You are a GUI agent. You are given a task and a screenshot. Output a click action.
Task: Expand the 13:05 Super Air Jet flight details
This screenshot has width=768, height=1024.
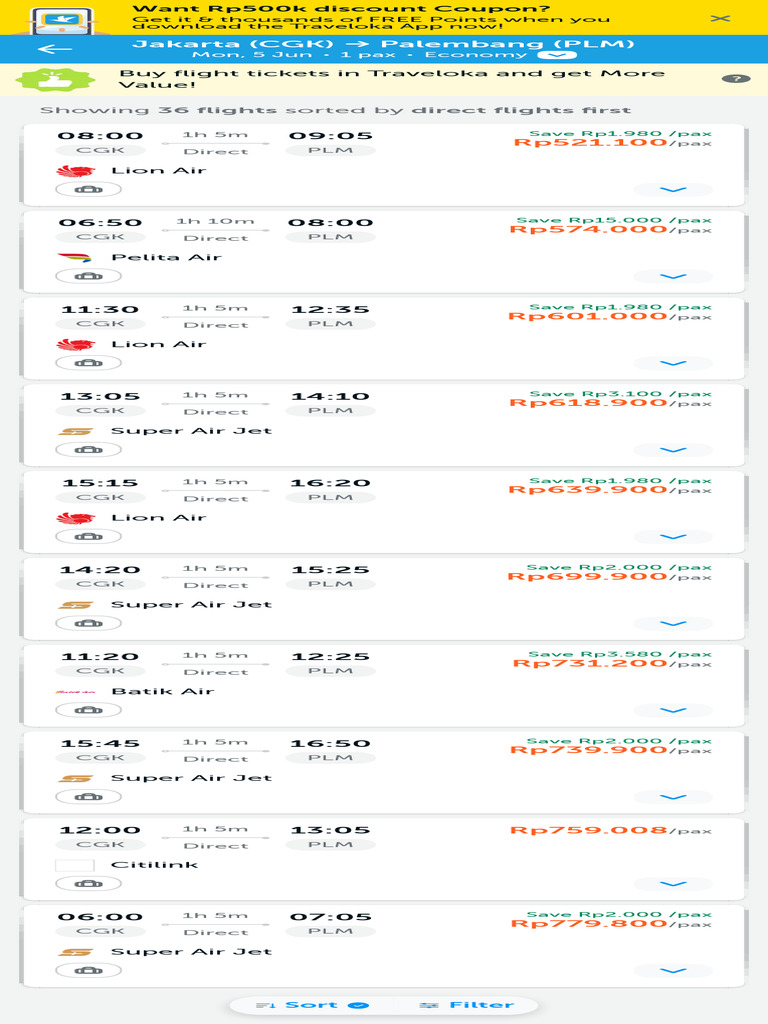point(674,450)
